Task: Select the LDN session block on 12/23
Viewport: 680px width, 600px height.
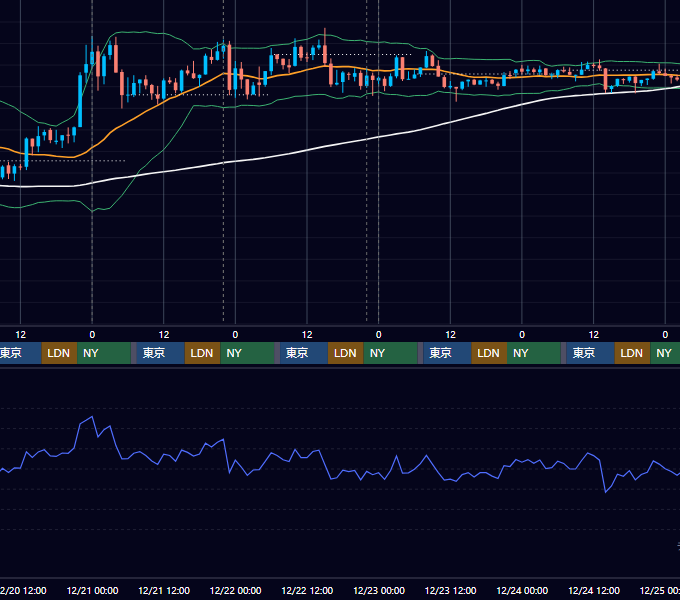Action: (x=489, y=353)
